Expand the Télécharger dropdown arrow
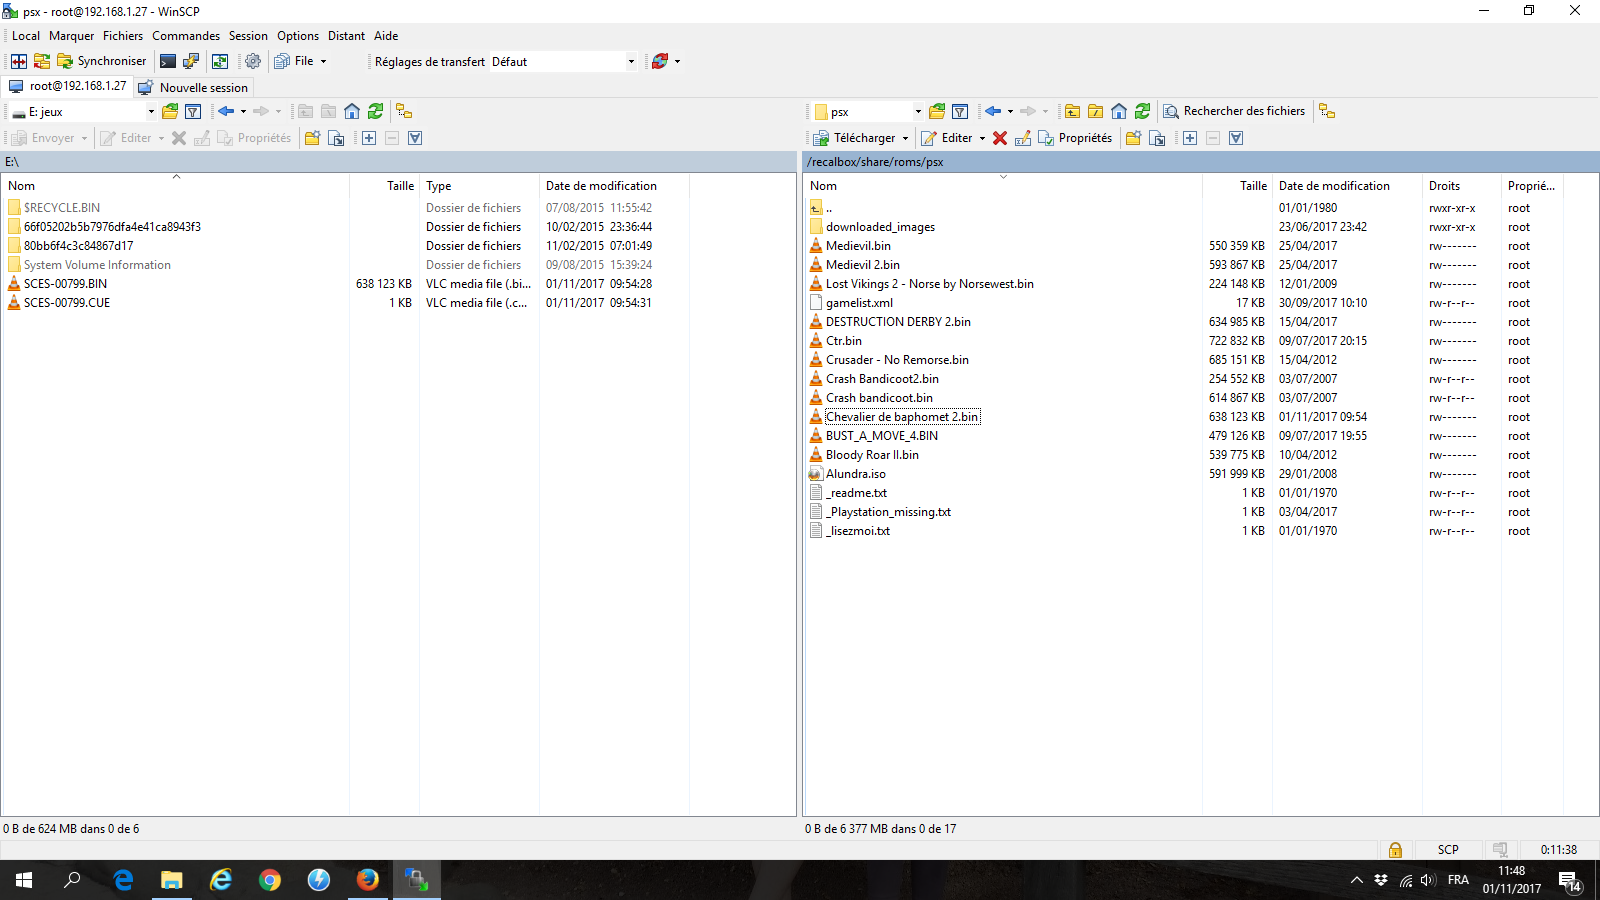The height and width of the screenshot is (900, 1600). click(x=906, y=138)
